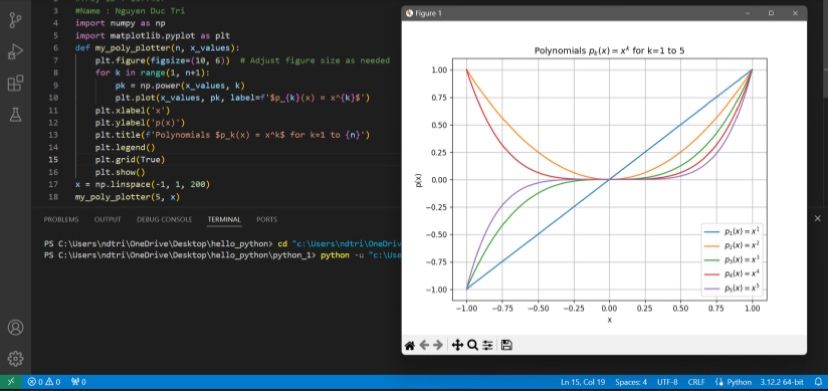The width and height of the screenshot is (828, 391).
Task: Go forward to next plot view
Action: [438, 345]
